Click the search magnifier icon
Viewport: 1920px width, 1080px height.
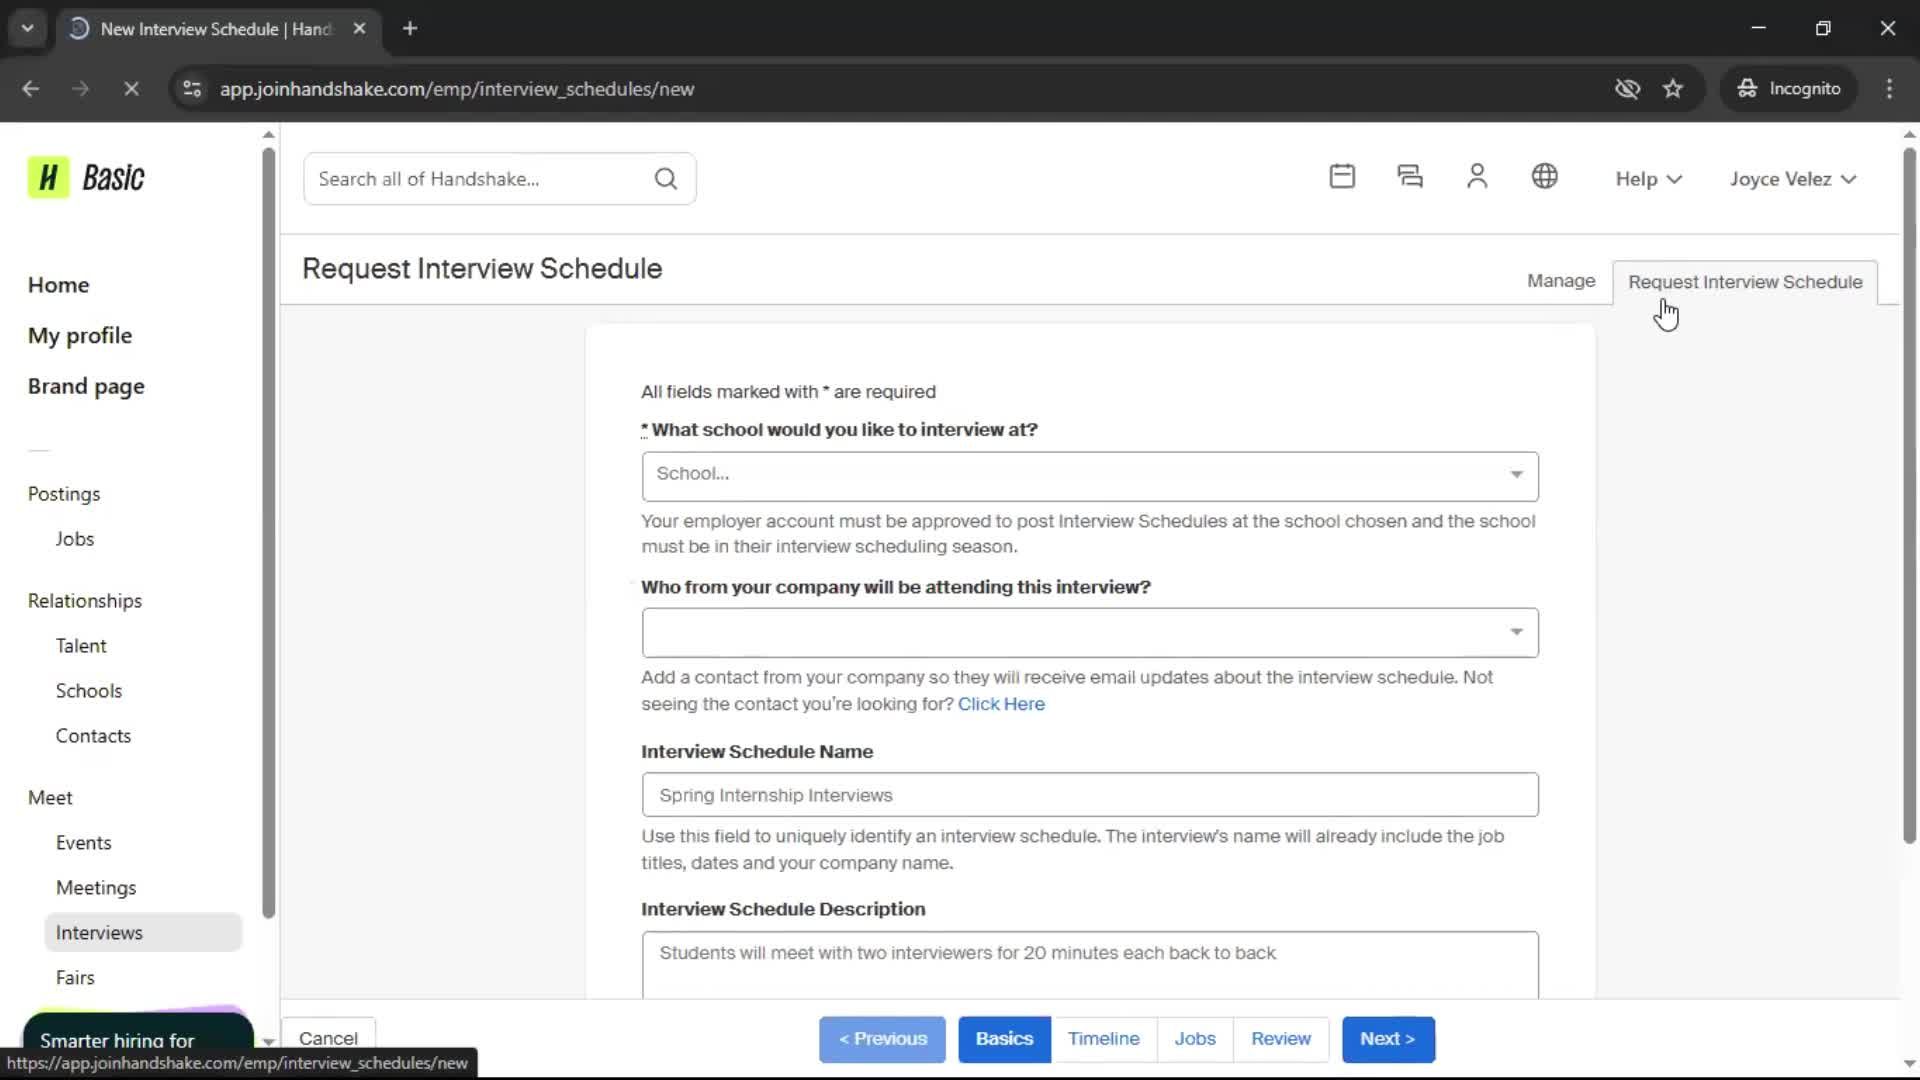pos(666,179)
